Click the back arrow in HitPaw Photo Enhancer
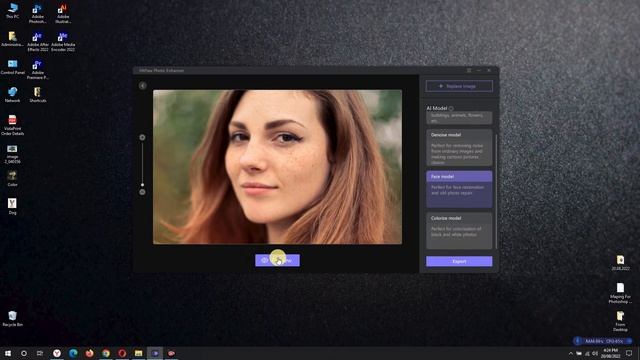The height and width of the screenshot is (360, 640). point(142,86)
